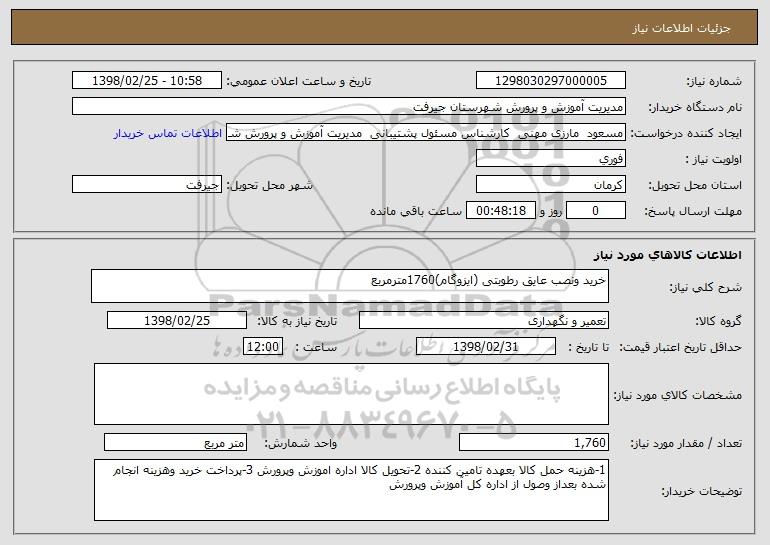Image resolution: width=770 pixels, height=545 pixels.
Task: Click the remaining days field showing 0
Action: click(596, 211)
